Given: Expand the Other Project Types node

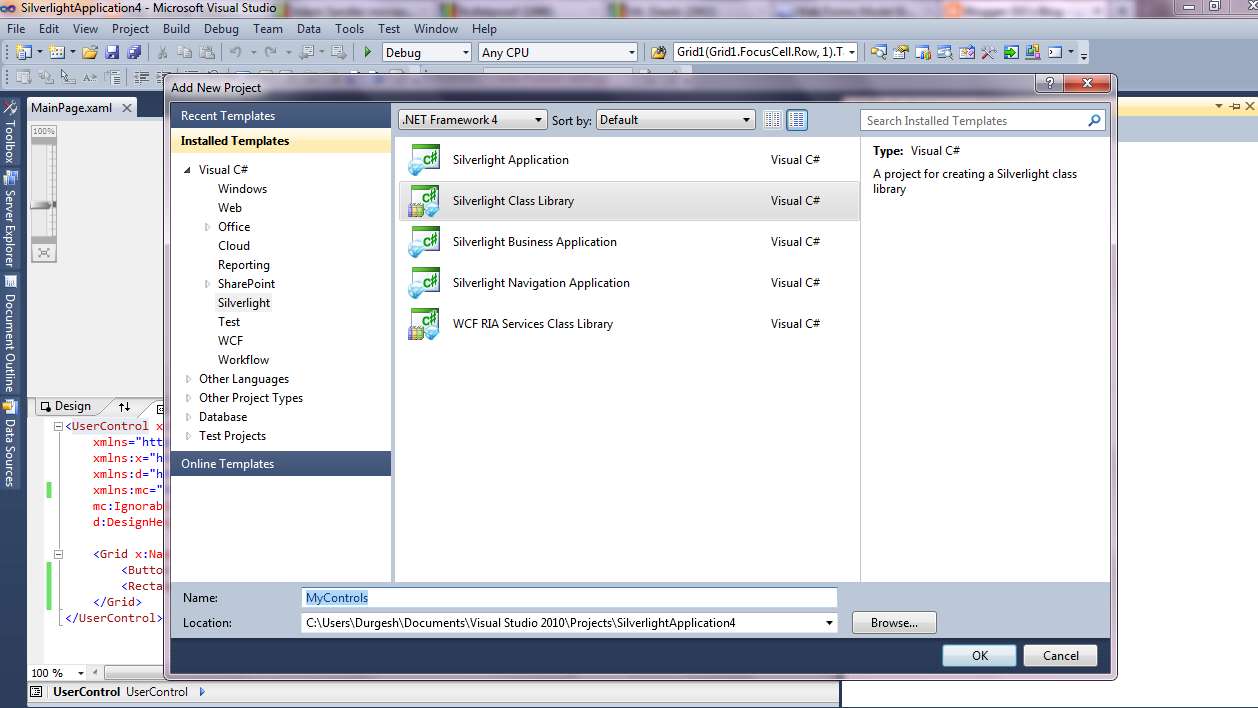Looking at the screenshot, I should click(188, 398).
